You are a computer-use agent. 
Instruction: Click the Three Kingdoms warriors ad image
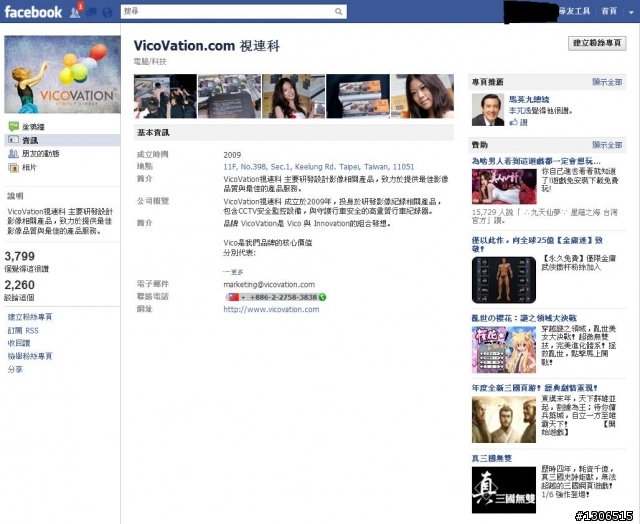(x=504, y=420)
